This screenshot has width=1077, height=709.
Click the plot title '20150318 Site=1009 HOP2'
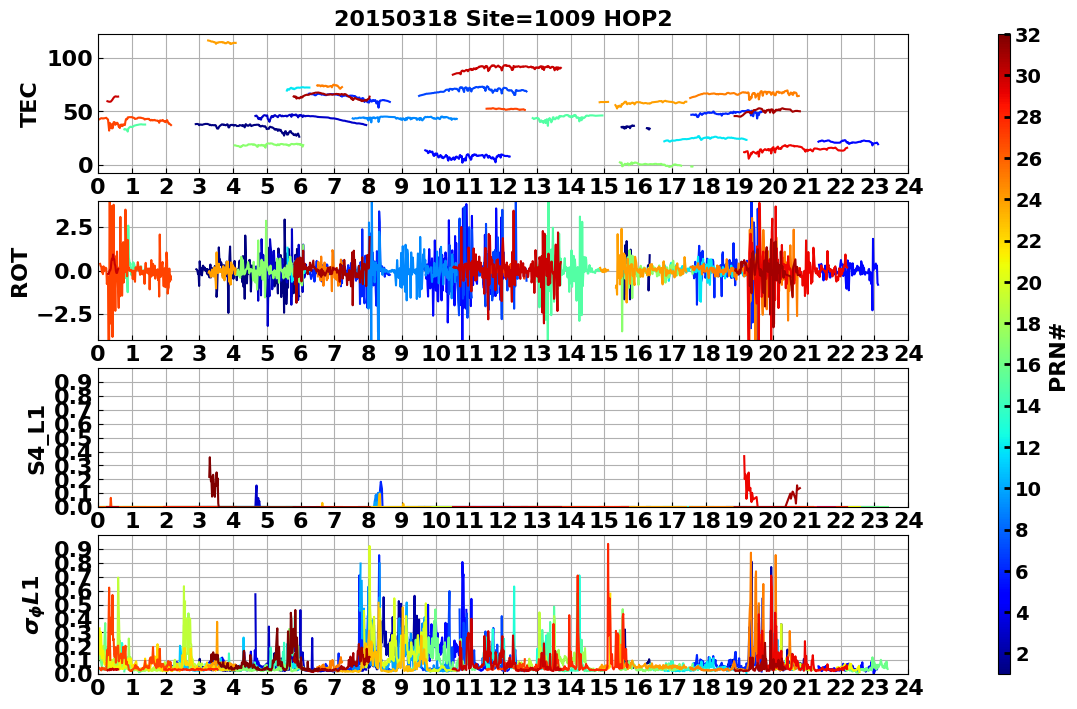coord(503,19)
